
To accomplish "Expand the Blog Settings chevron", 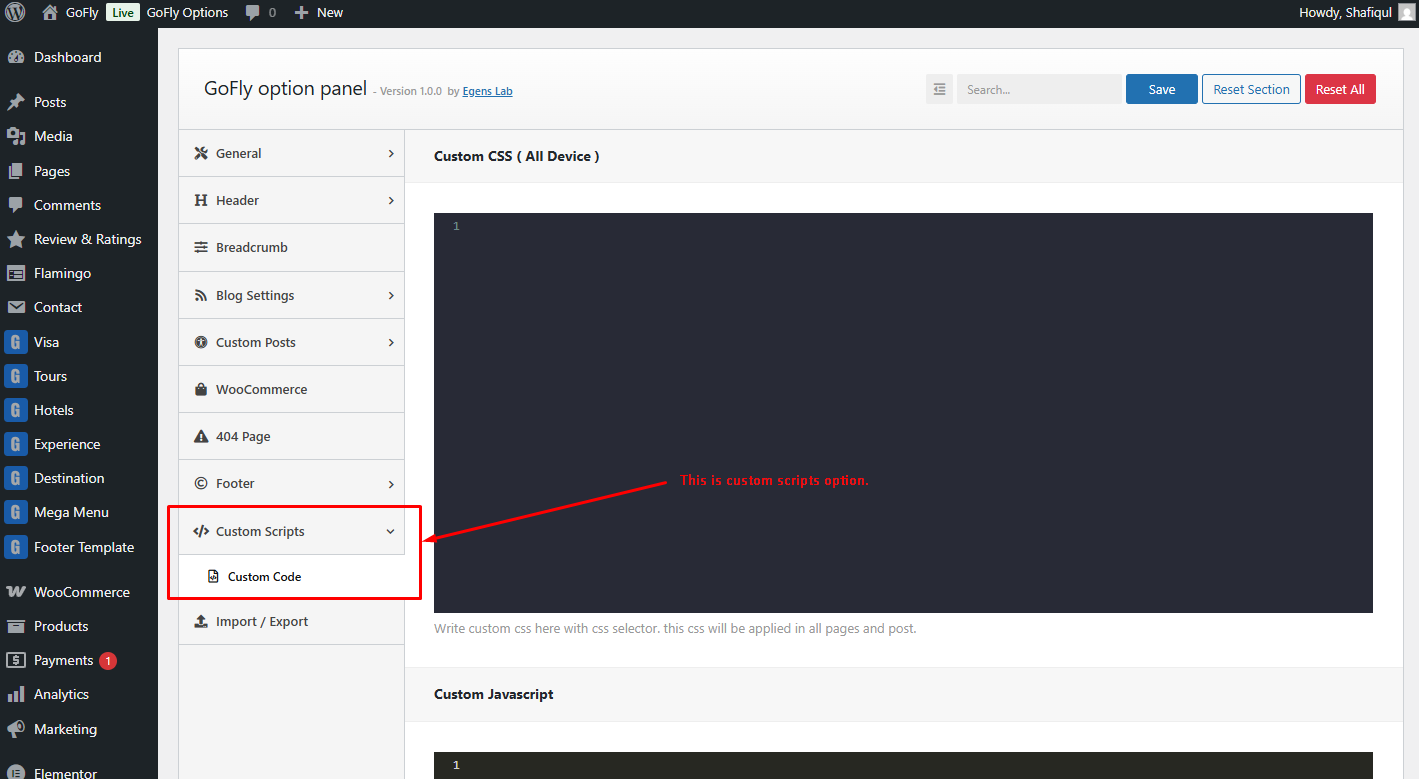I will 391,295.
